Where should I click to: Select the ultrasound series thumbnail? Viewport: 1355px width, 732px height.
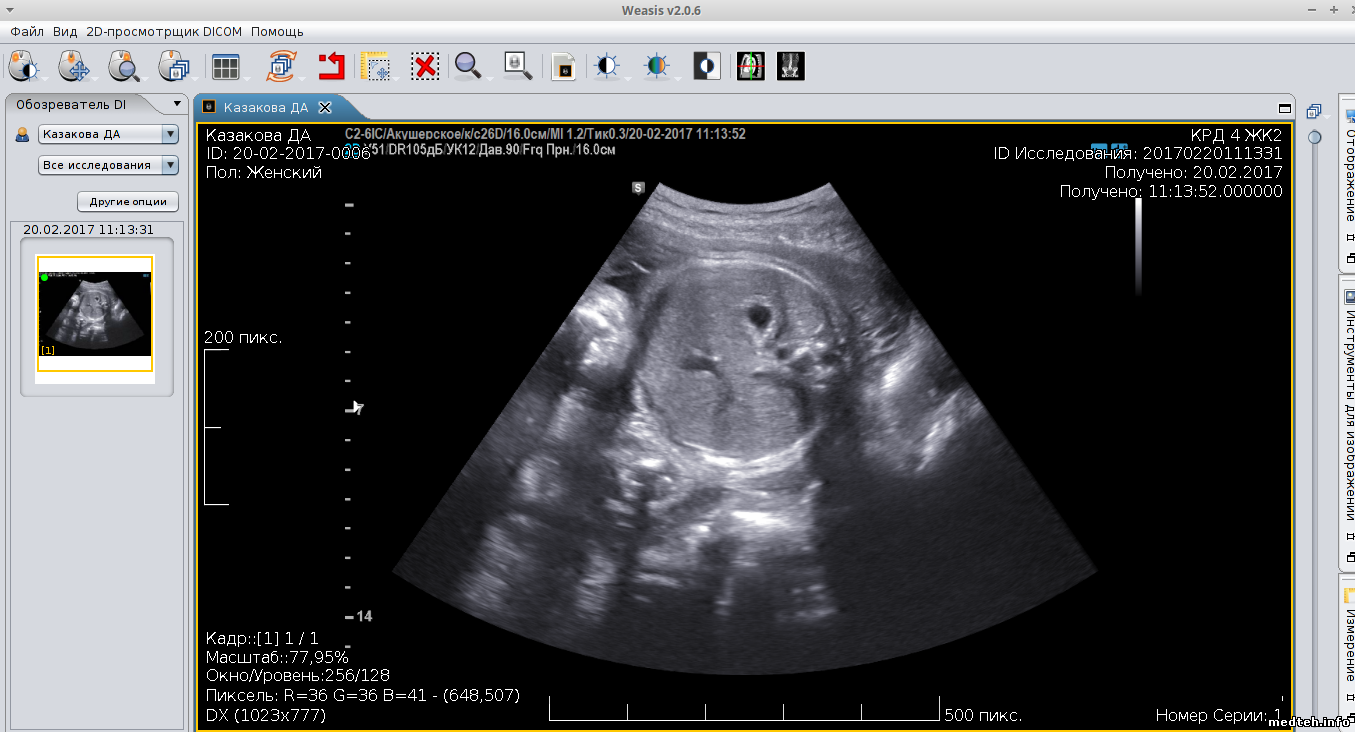(95, 314)
